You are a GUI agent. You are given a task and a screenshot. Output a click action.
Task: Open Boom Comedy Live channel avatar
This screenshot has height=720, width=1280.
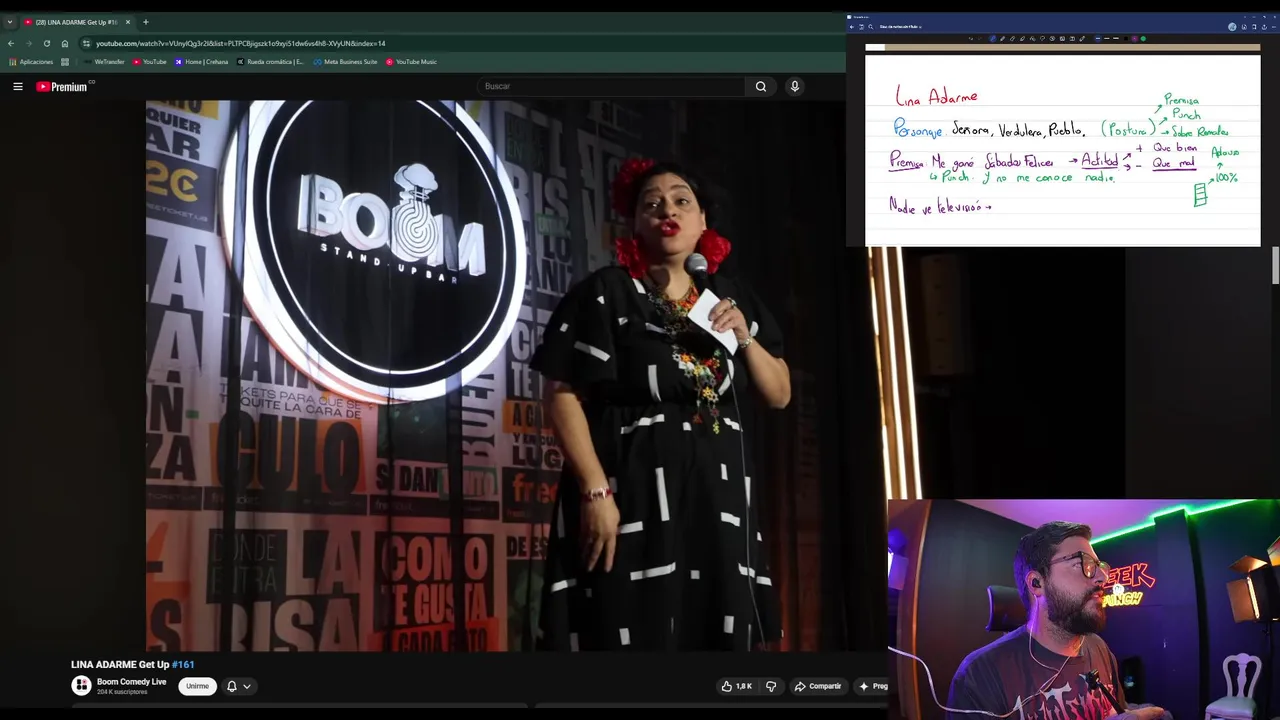point(81,686)
